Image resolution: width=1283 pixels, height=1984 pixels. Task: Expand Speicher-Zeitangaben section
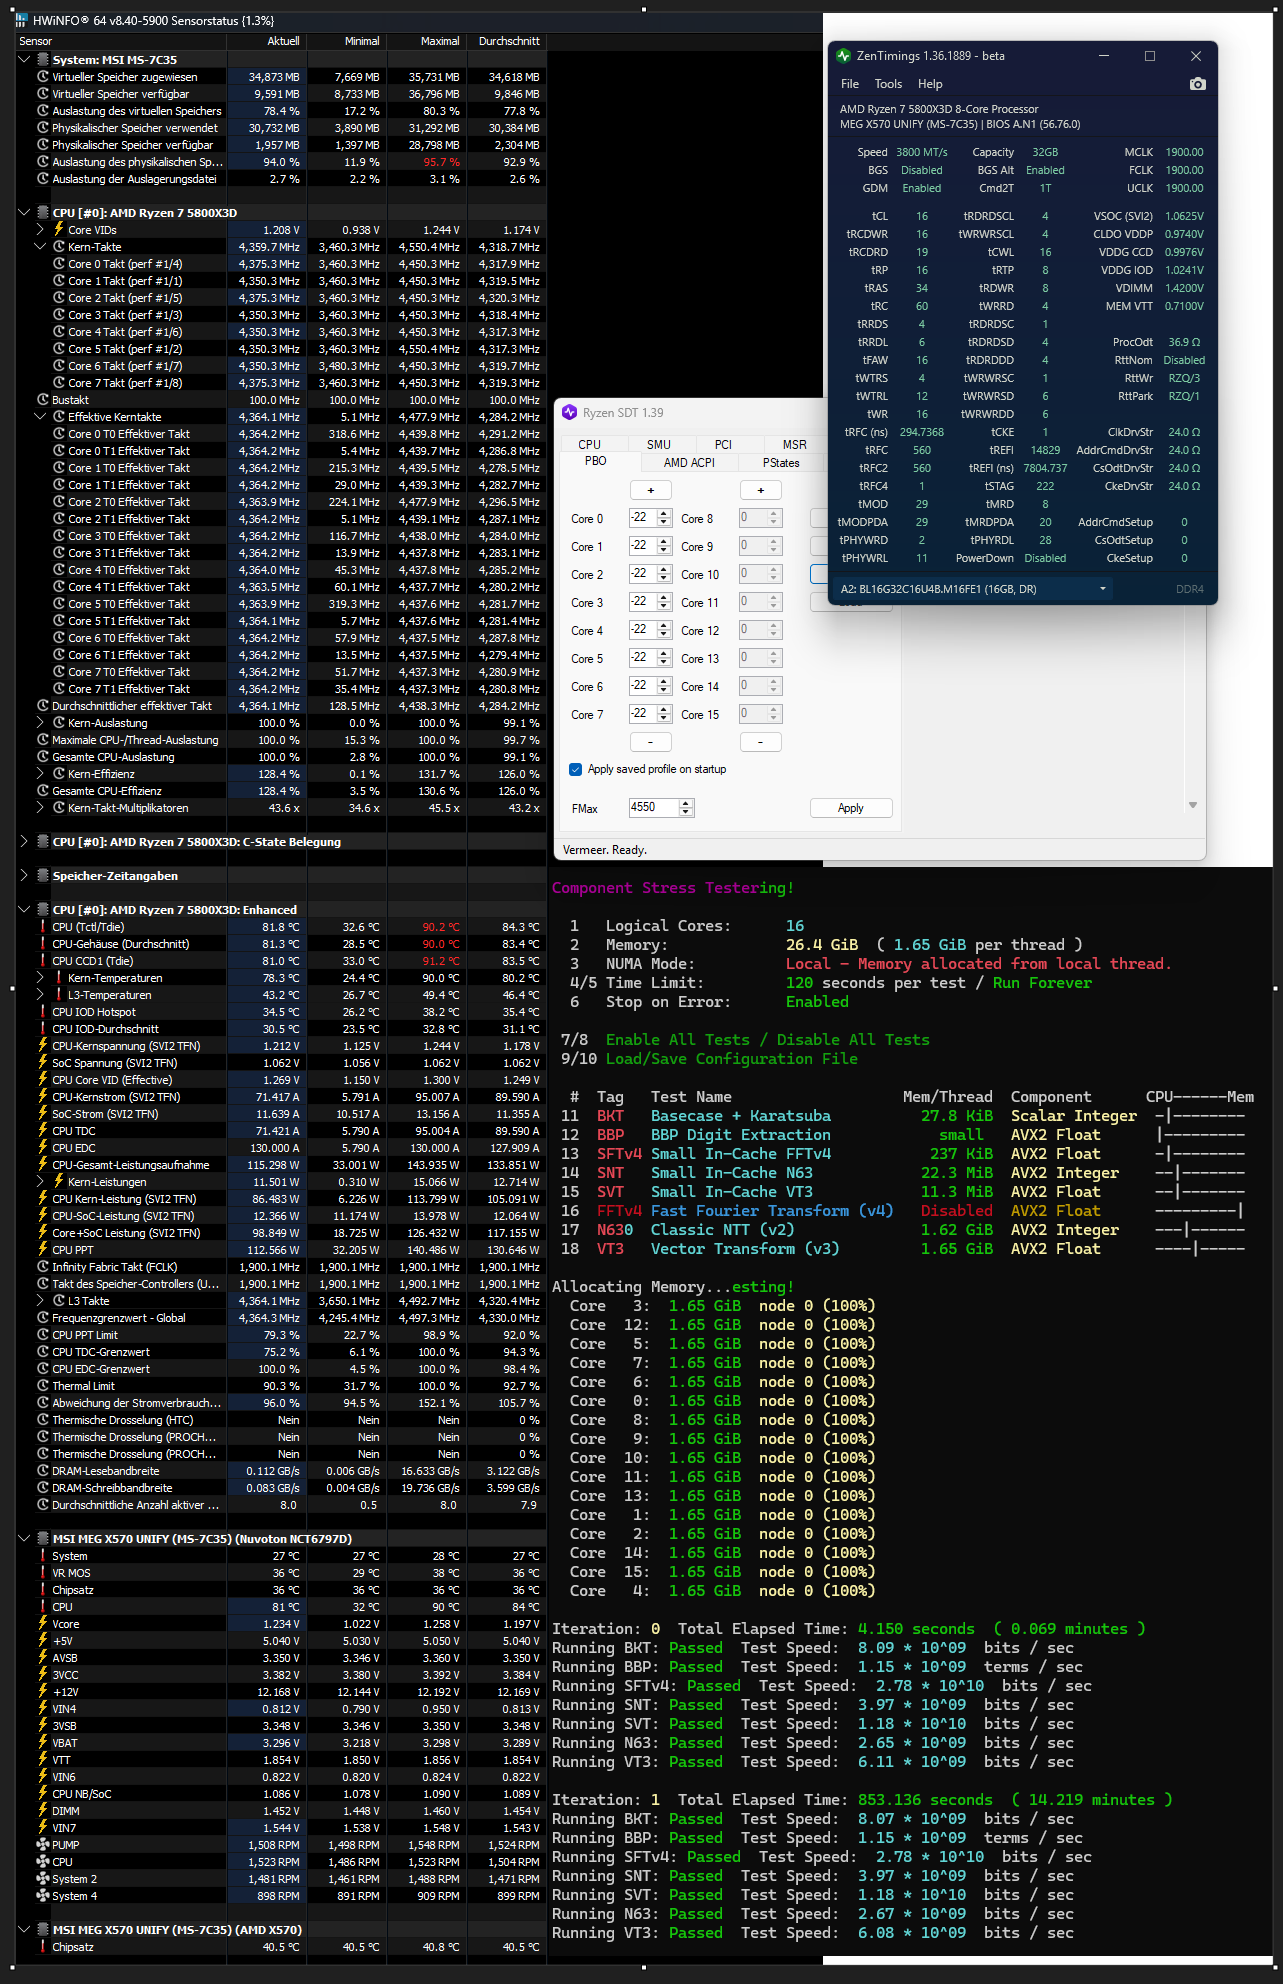click(x=24, y=876)
